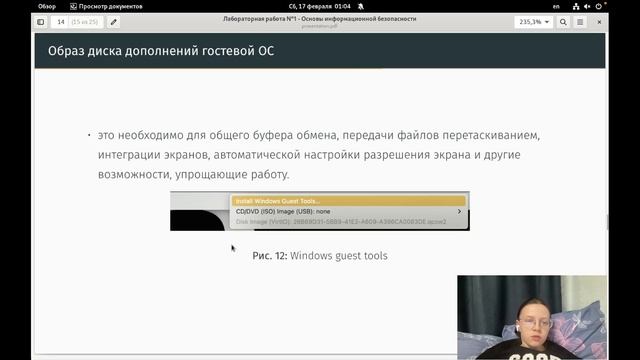This screenshot has height=360, width=640.
Task: Click the window title Лабораторная работа №1
Action: click(320, 19)
